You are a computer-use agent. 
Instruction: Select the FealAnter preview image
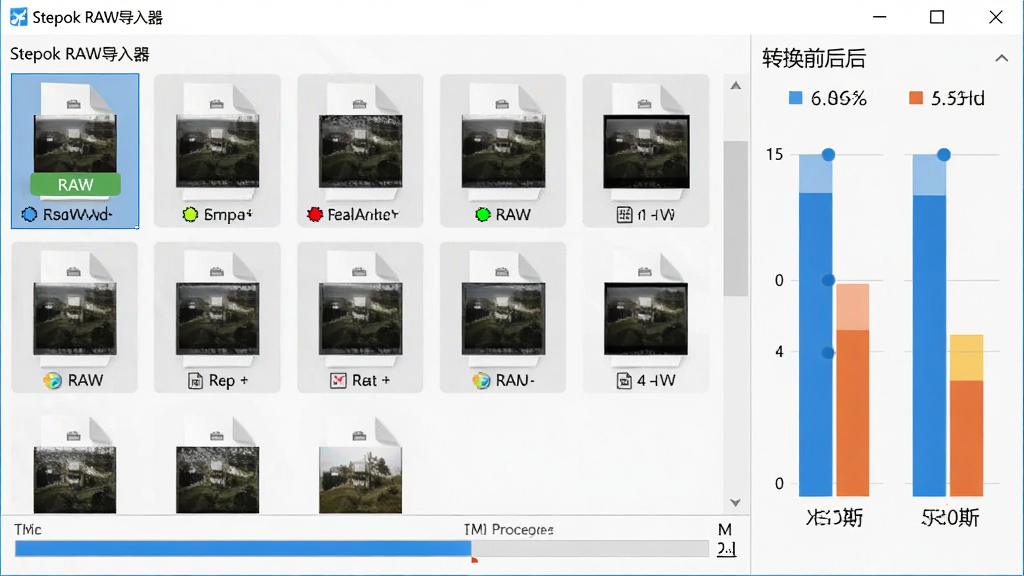360,151
